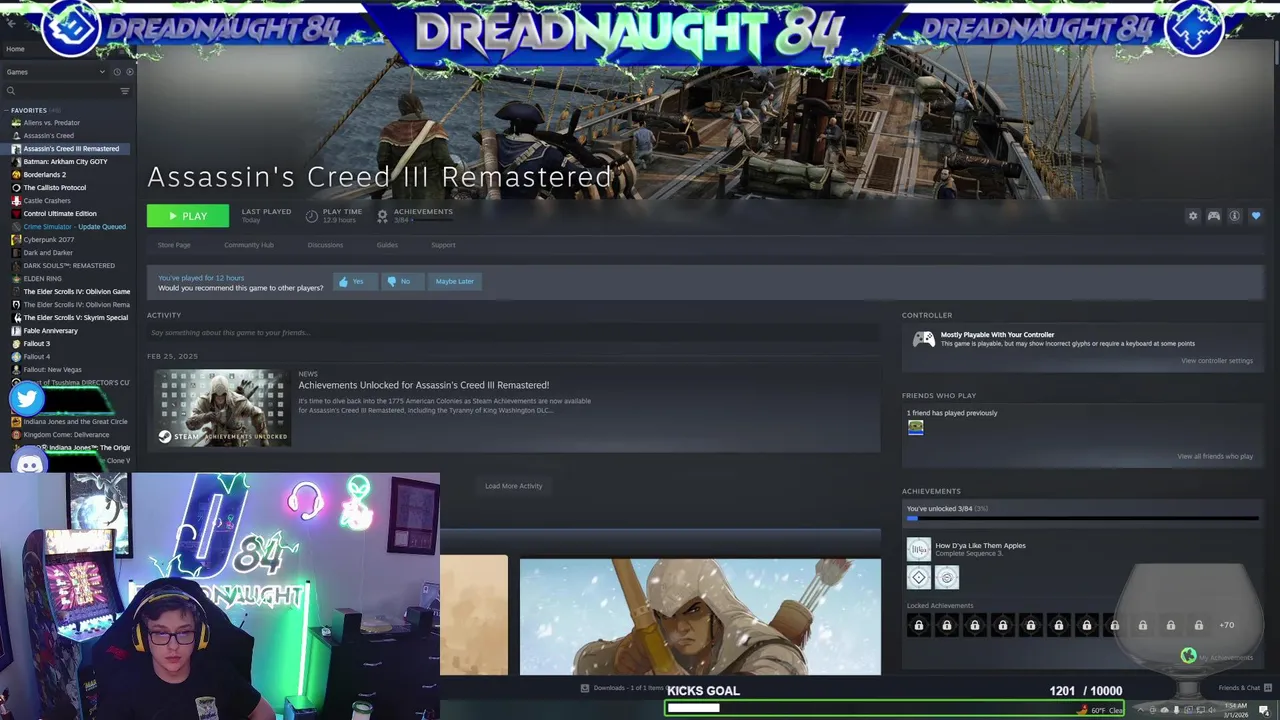Select Batman: Arkham City GOTY

65,162
